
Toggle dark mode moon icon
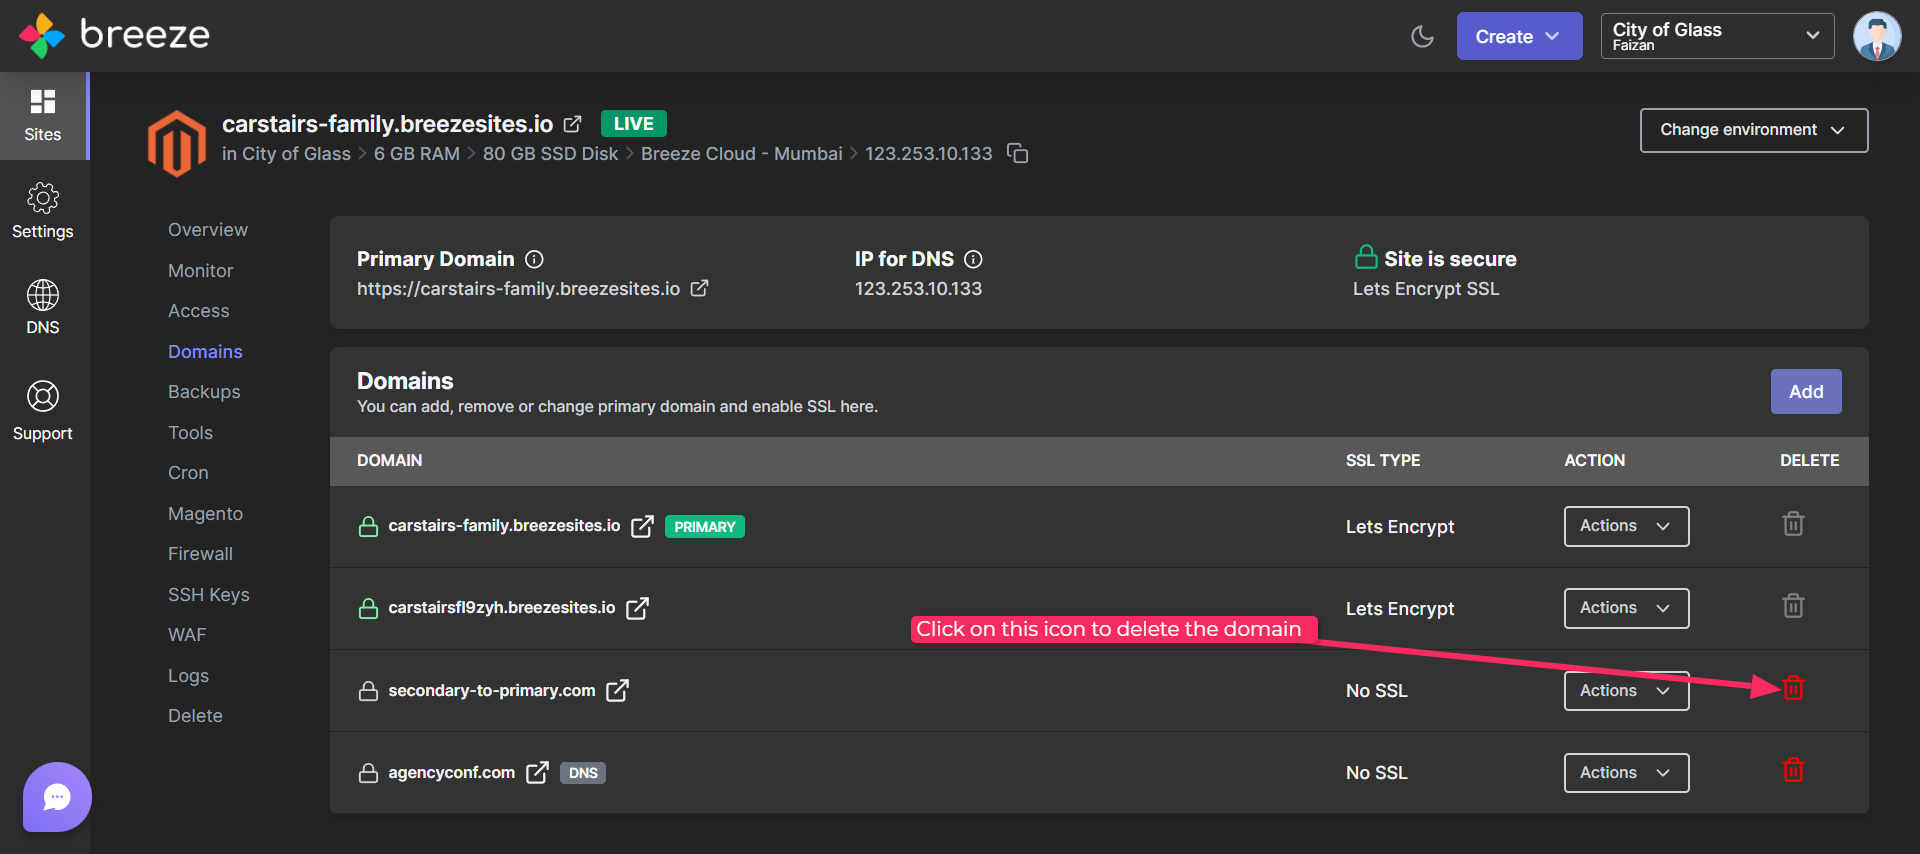coord(1422,37)
